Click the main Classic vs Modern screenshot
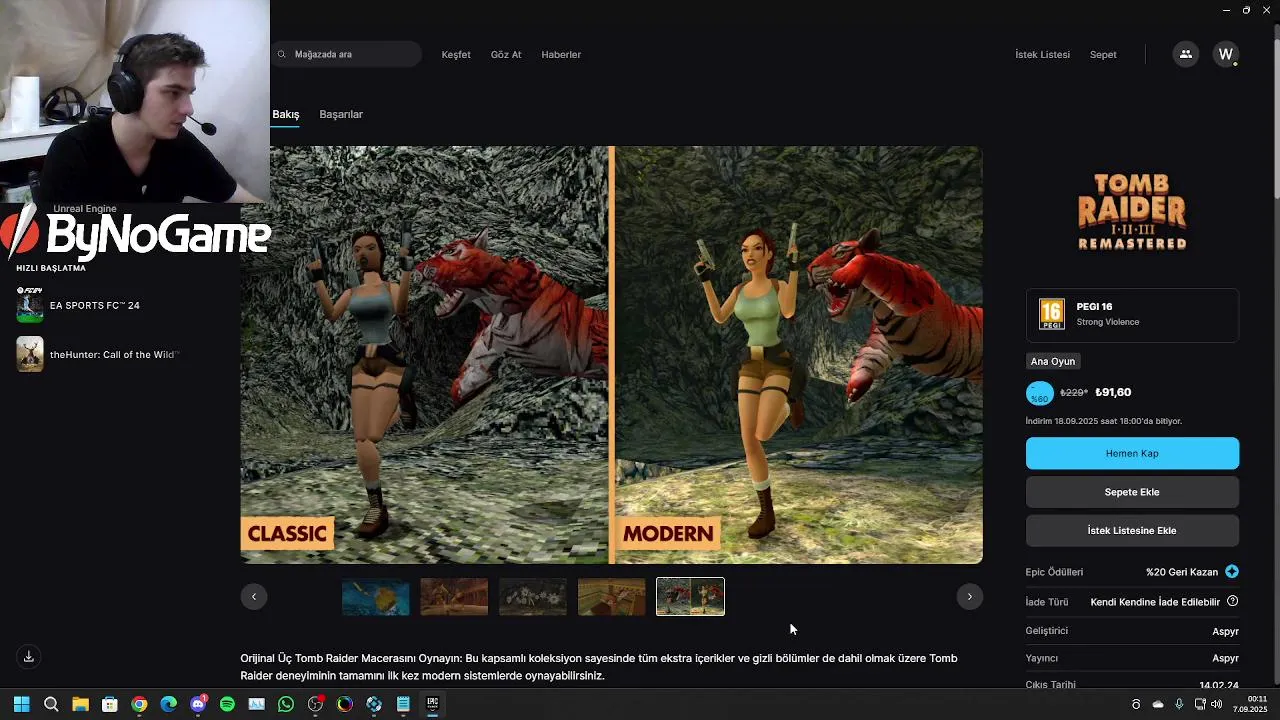 (611, 355)
